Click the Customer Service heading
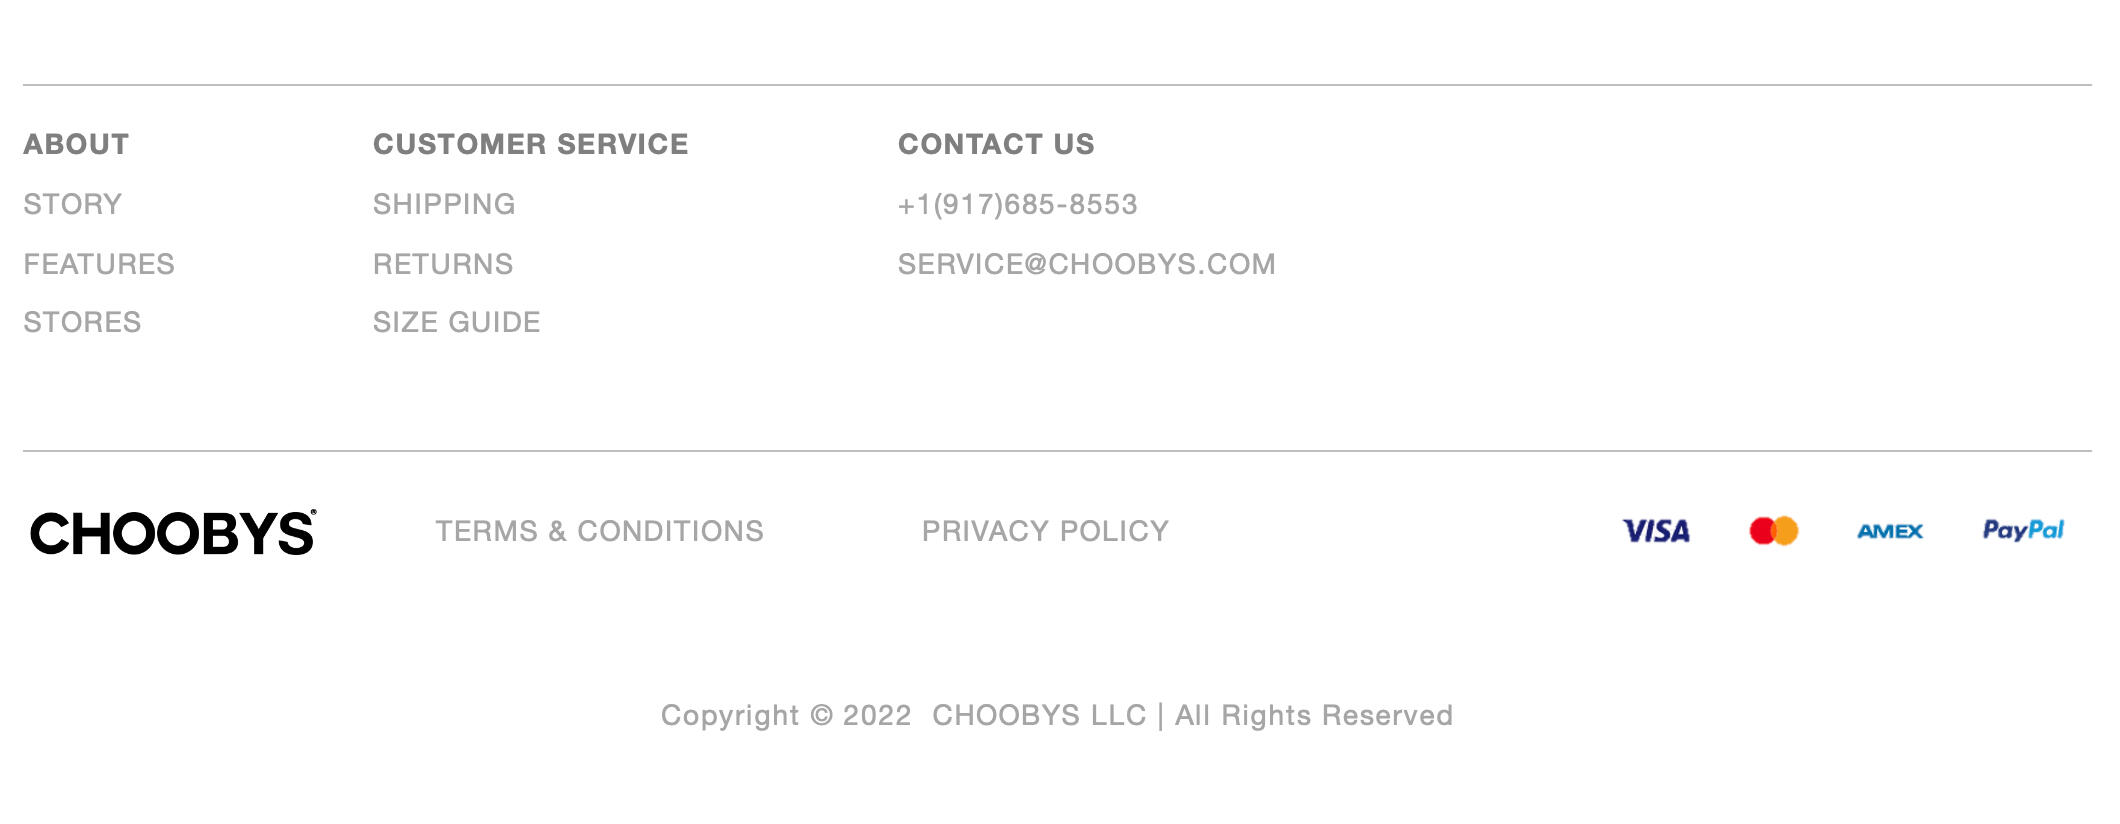 pos(530,144)
